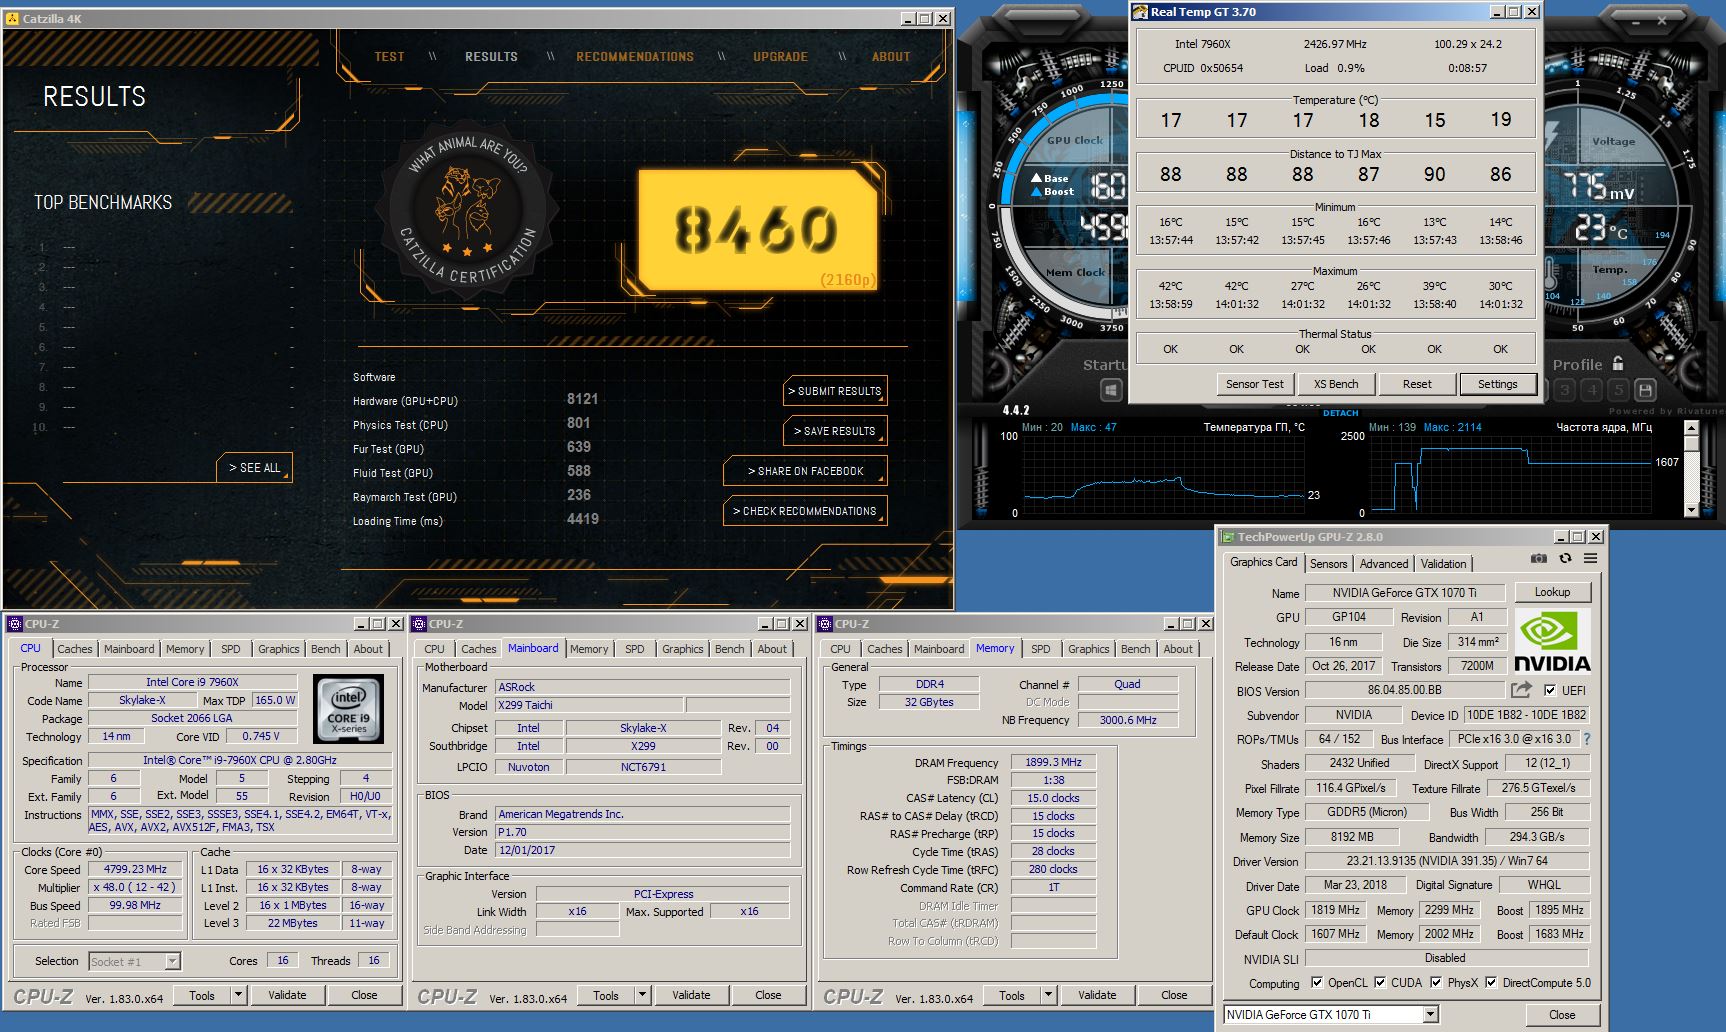Click the title bar icon of the CPU-Z Mainboard window

coord(419,624)
